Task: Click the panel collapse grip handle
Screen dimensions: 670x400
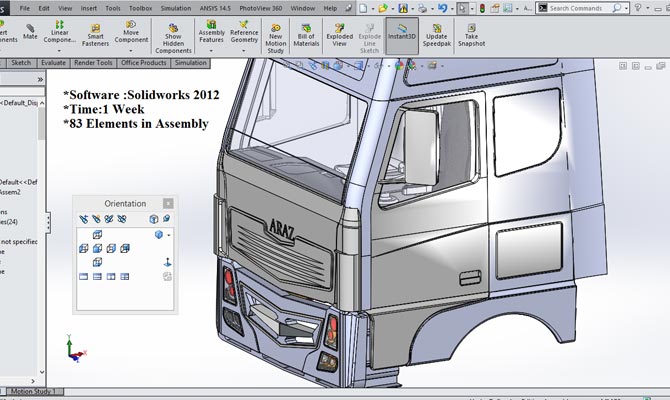Action: click(x=48, y=223)
